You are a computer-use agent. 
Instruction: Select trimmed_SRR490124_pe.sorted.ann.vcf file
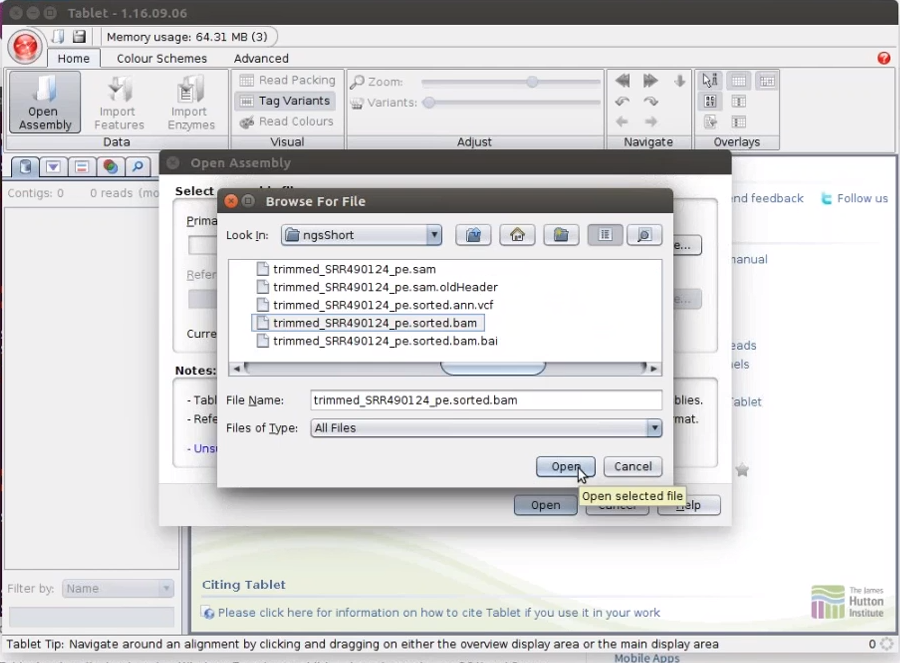(375, 305)
